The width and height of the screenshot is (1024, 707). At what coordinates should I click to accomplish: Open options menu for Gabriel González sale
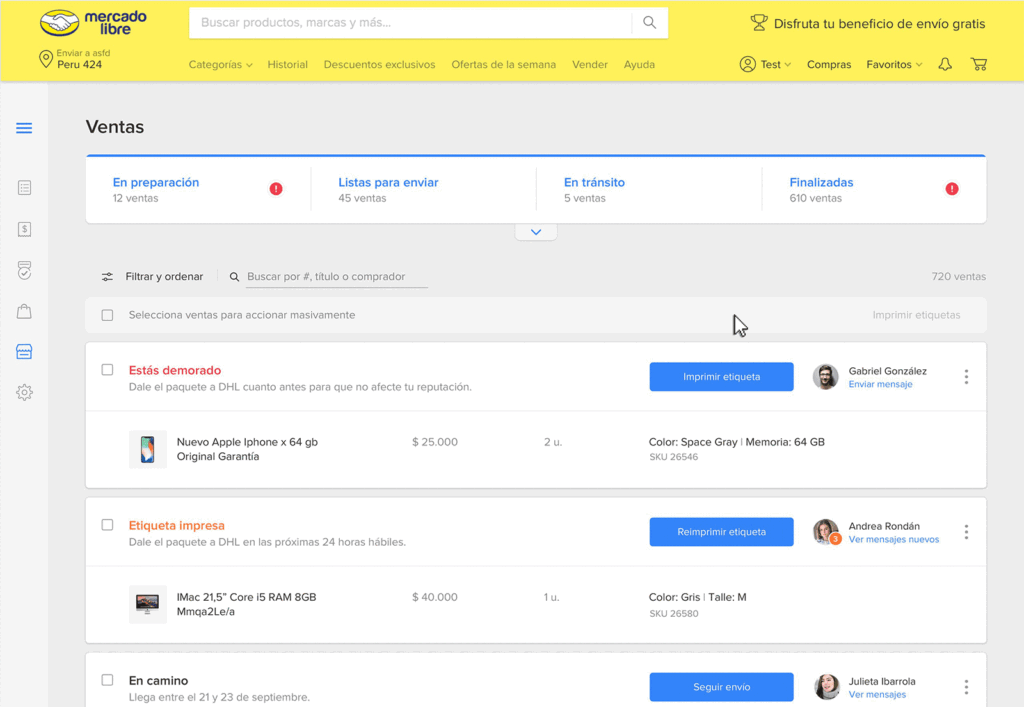tap(966, 377)
